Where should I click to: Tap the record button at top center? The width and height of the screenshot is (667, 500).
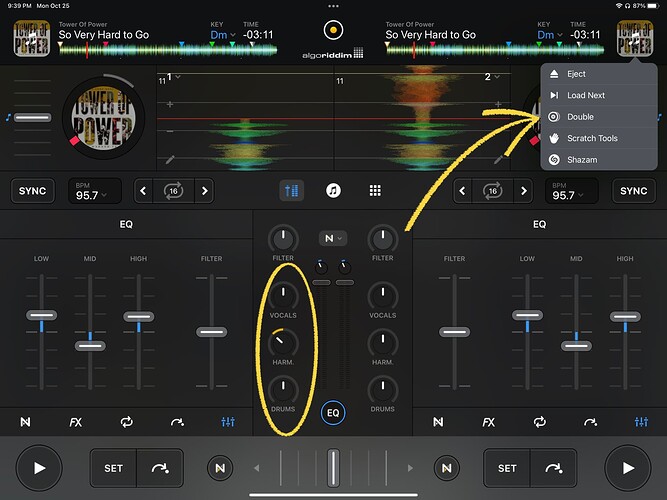tap(333, 30)
